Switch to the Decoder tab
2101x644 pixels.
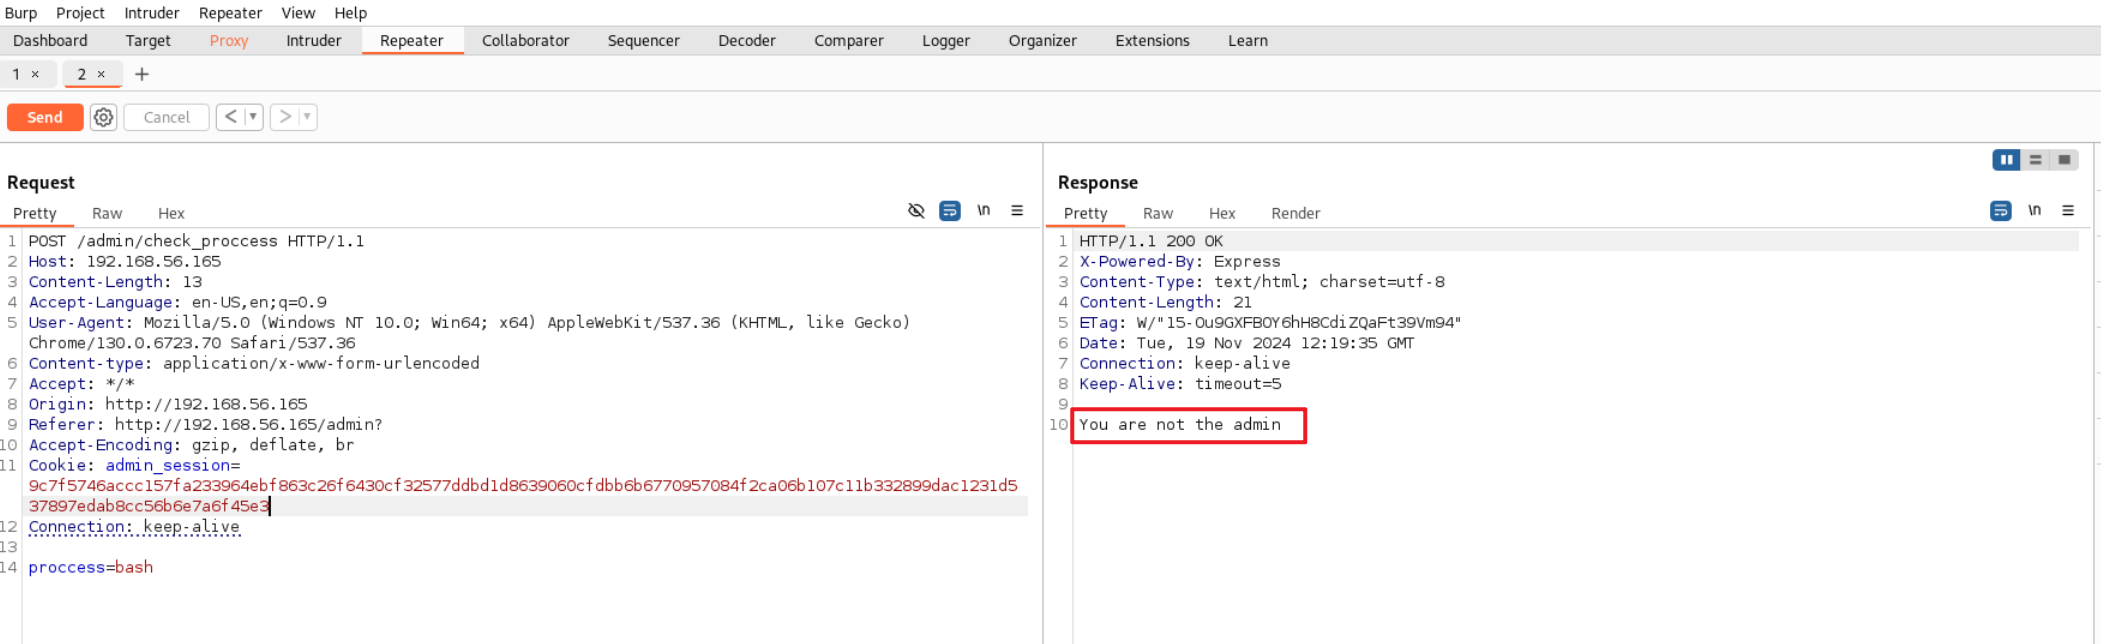coord(746,41)
